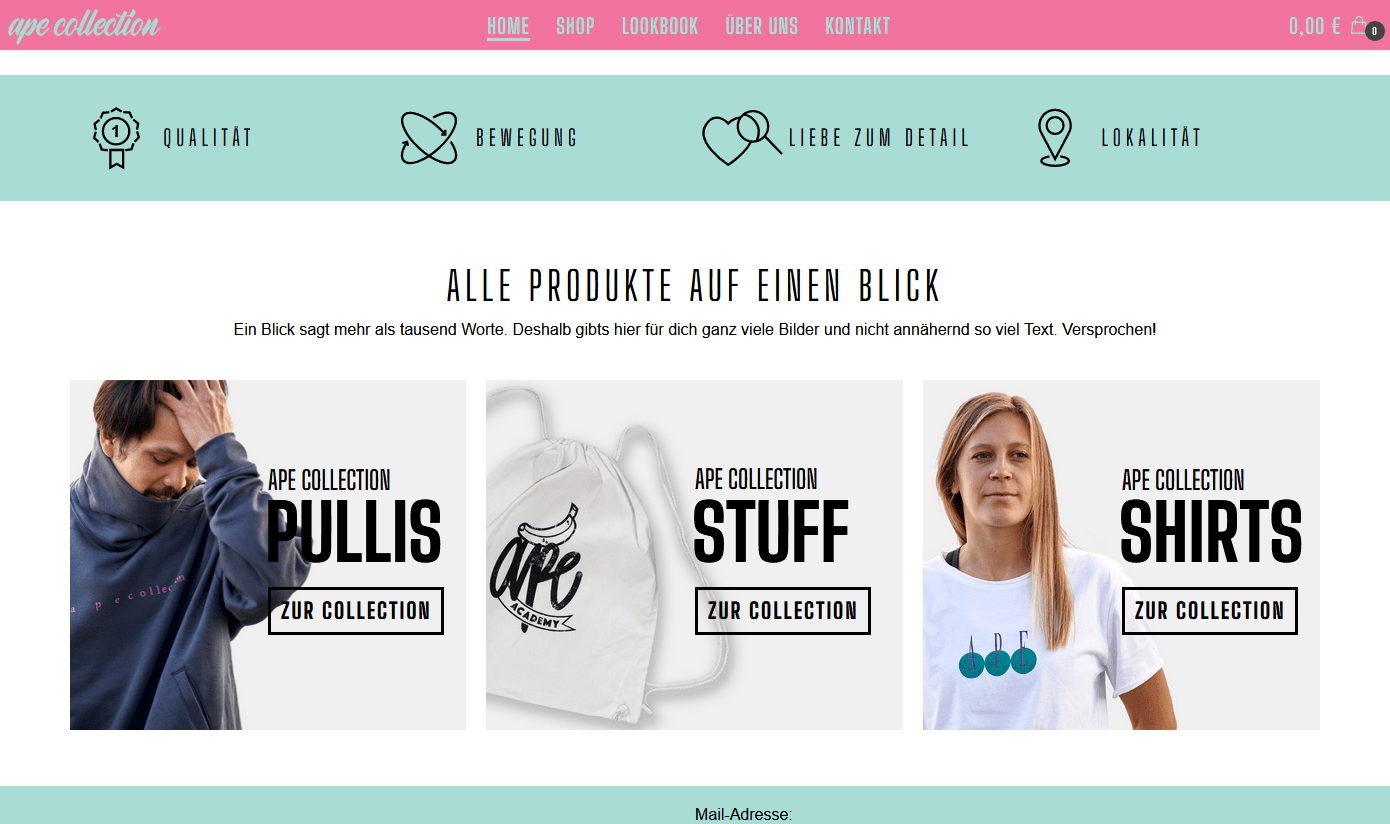Open the Shop menu item
The image size is (1390, 824).
(x=575, y=26)
